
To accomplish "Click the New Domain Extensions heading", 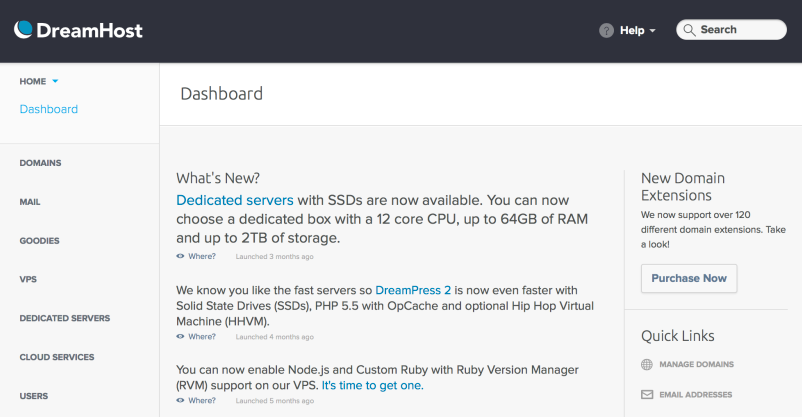I will tap(683, 187).
